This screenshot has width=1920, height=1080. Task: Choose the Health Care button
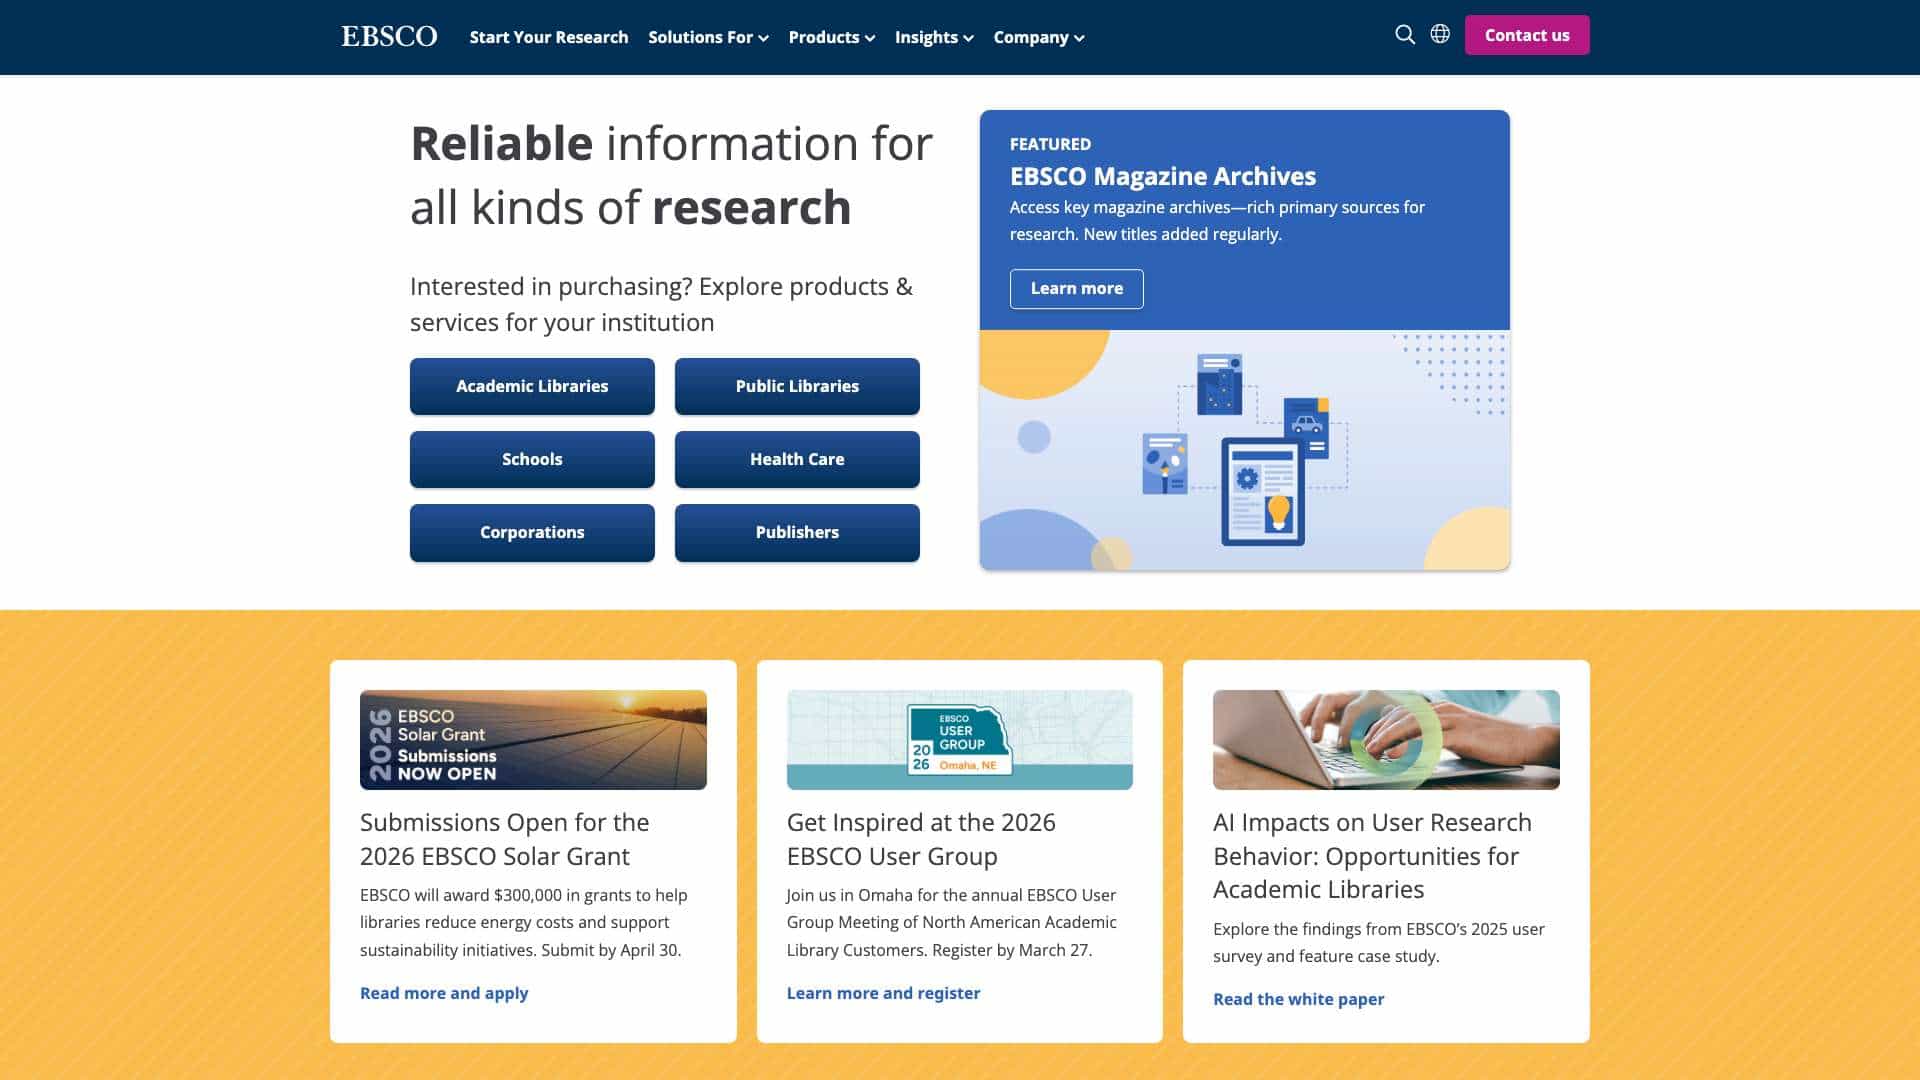(797, 459)
